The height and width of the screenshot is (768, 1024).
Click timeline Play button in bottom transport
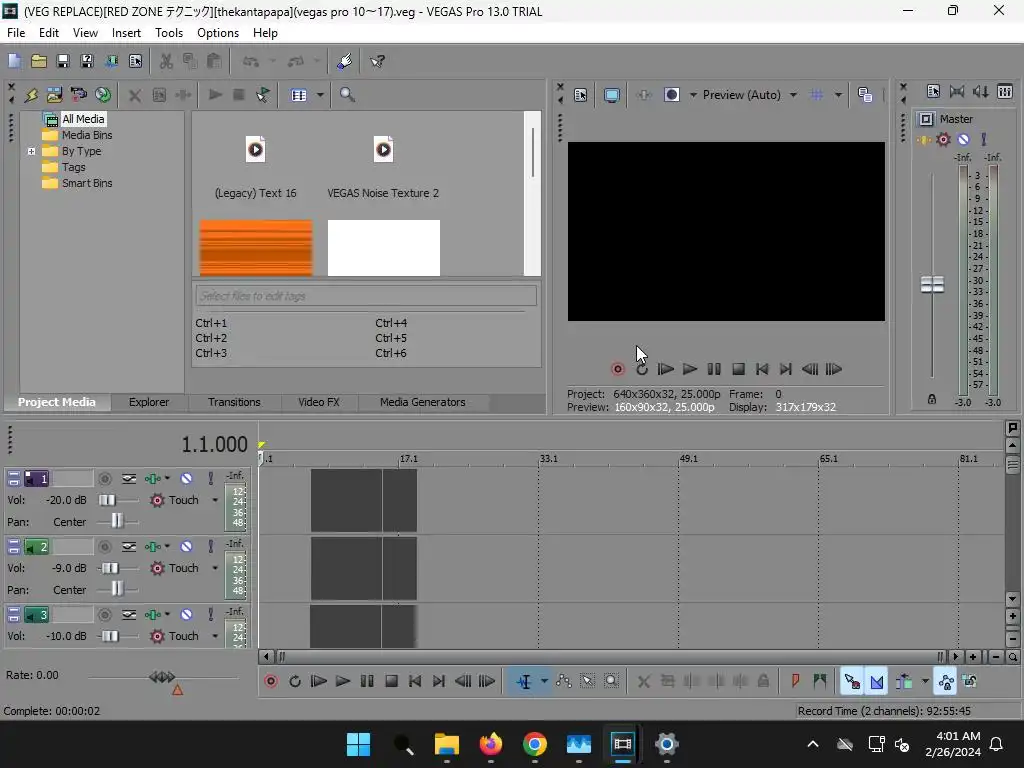click(343, 681)
